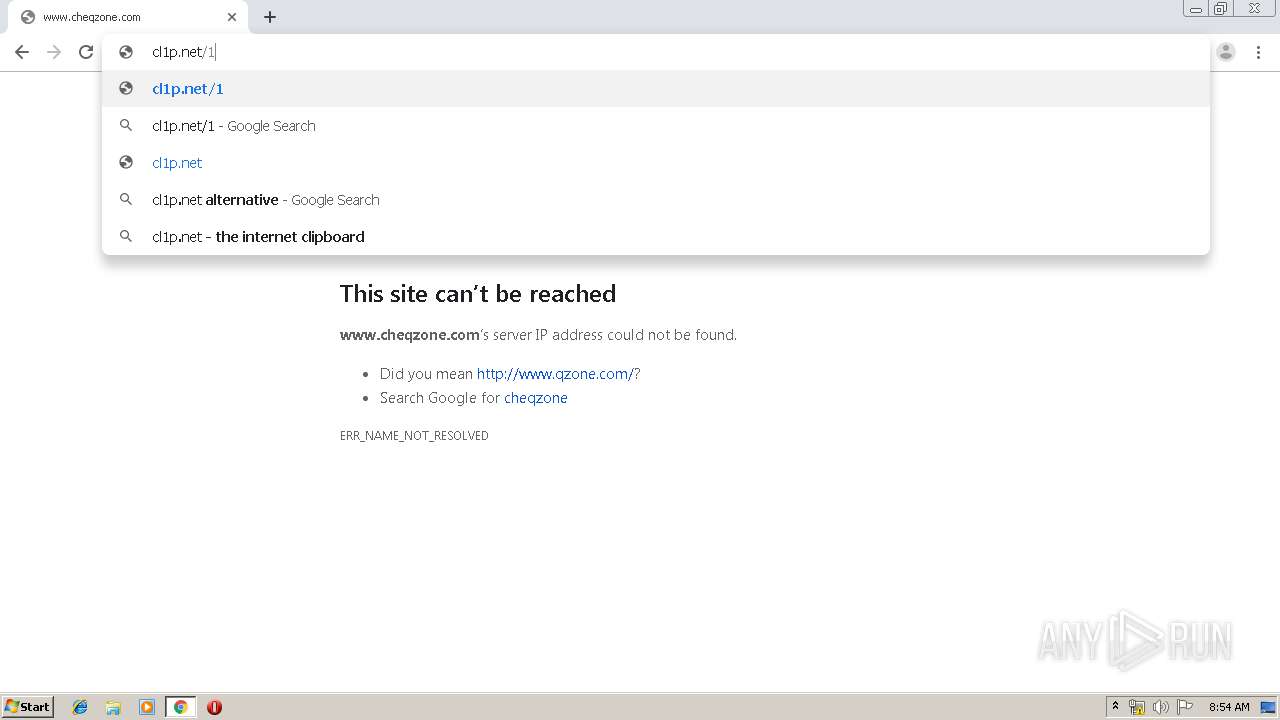Screen dimensions: 1280x720
Task: Click magnifier icon beside cl1p.net alternative
Action: [126, 199]
